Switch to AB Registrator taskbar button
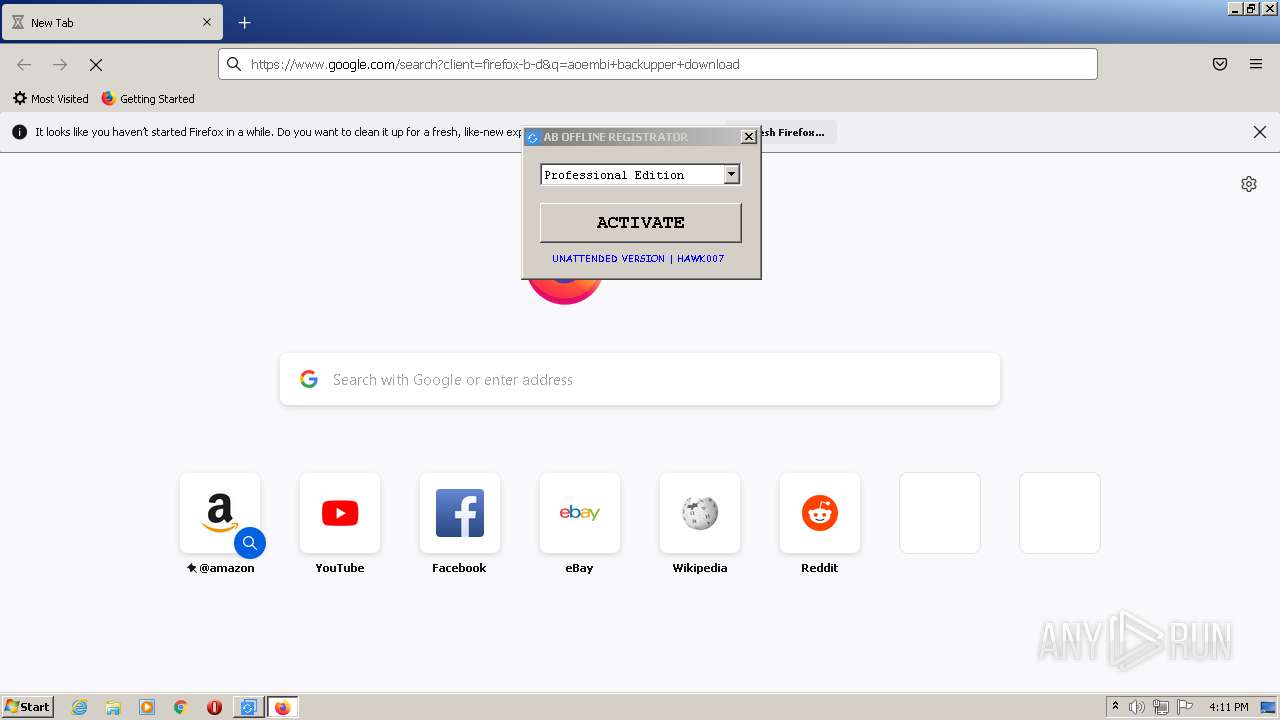Image resolution: width=1280 pixels, height=720 pixels. click(x=248, y=707)
